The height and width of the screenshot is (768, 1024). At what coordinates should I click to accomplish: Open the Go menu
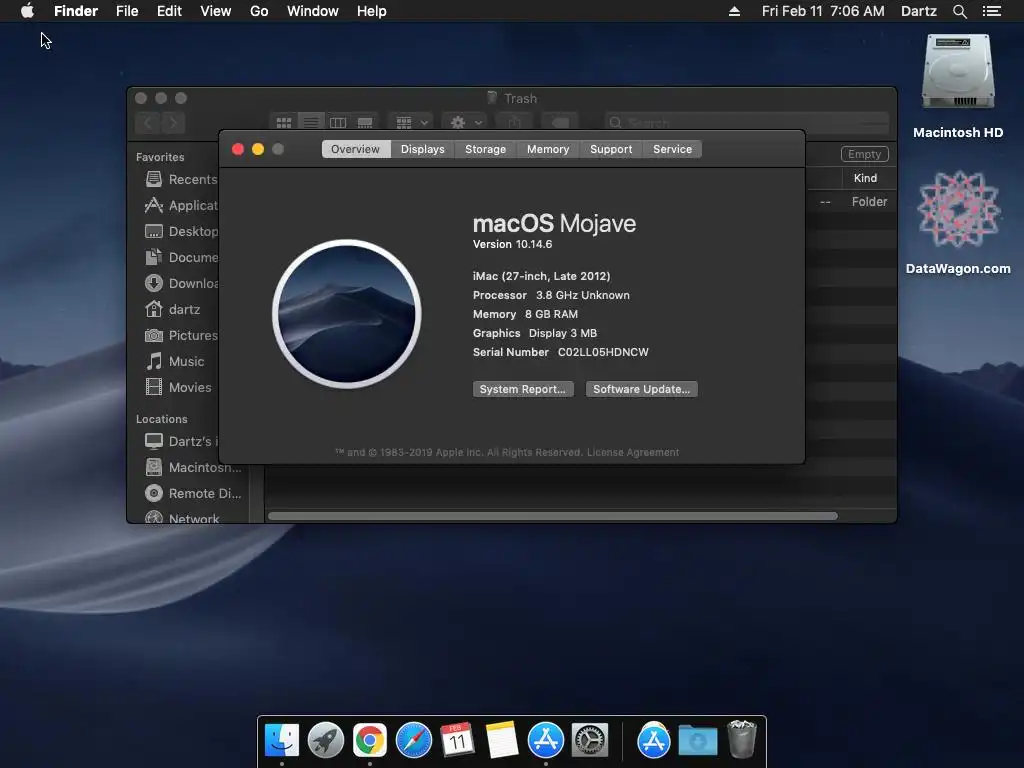pyautogui.click(x=259, y=11)
